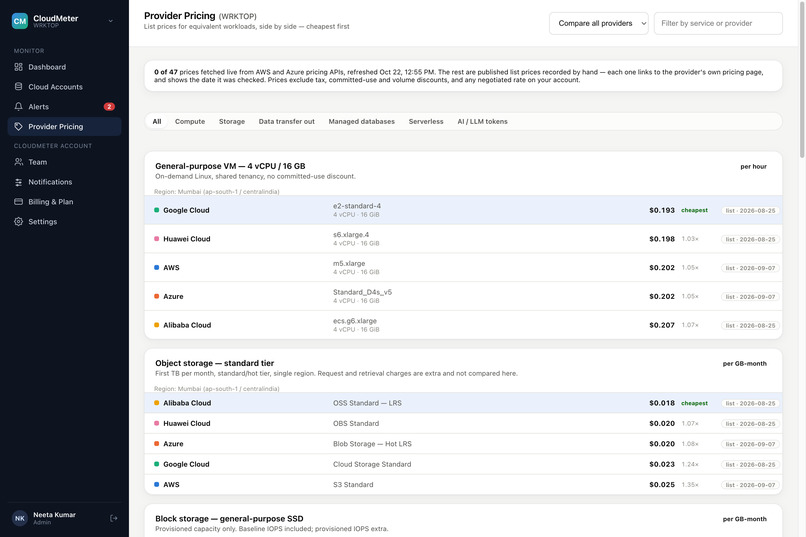
Task: Open list date badge for OSS Standard — LRS
Action: point(750,403)
